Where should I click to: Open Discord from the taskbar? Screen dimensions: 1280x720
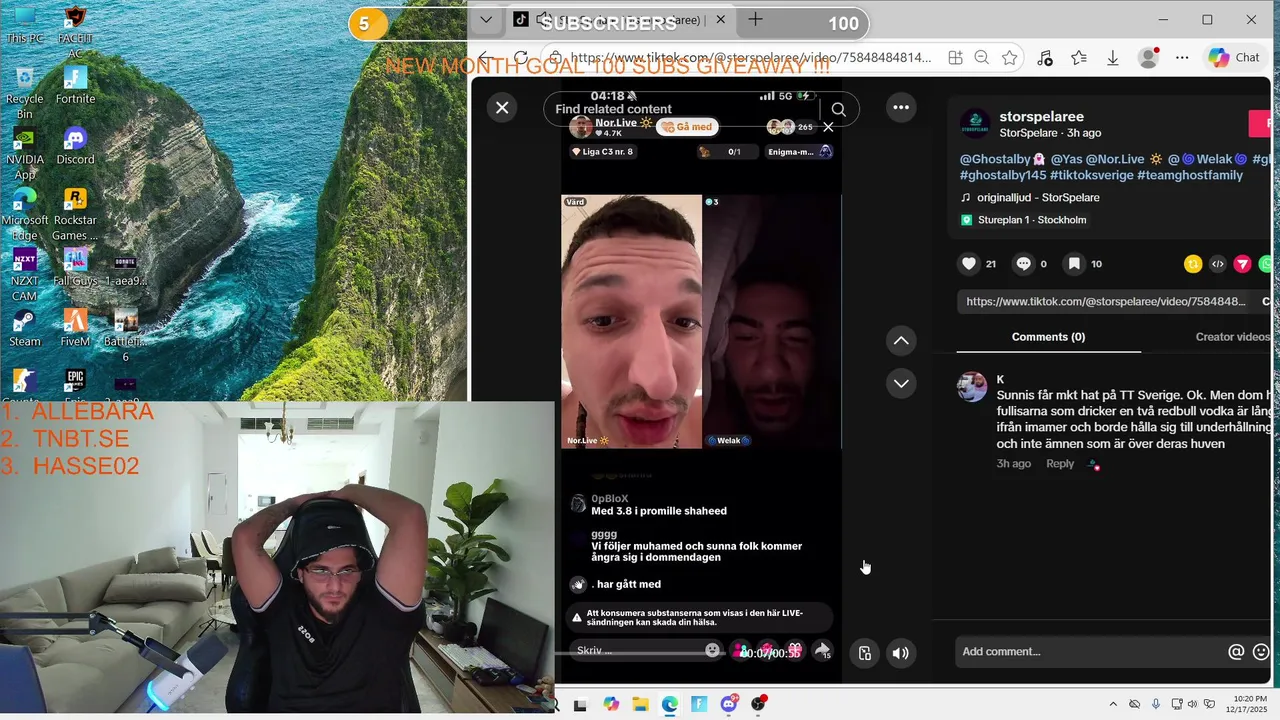coord(729,704)
